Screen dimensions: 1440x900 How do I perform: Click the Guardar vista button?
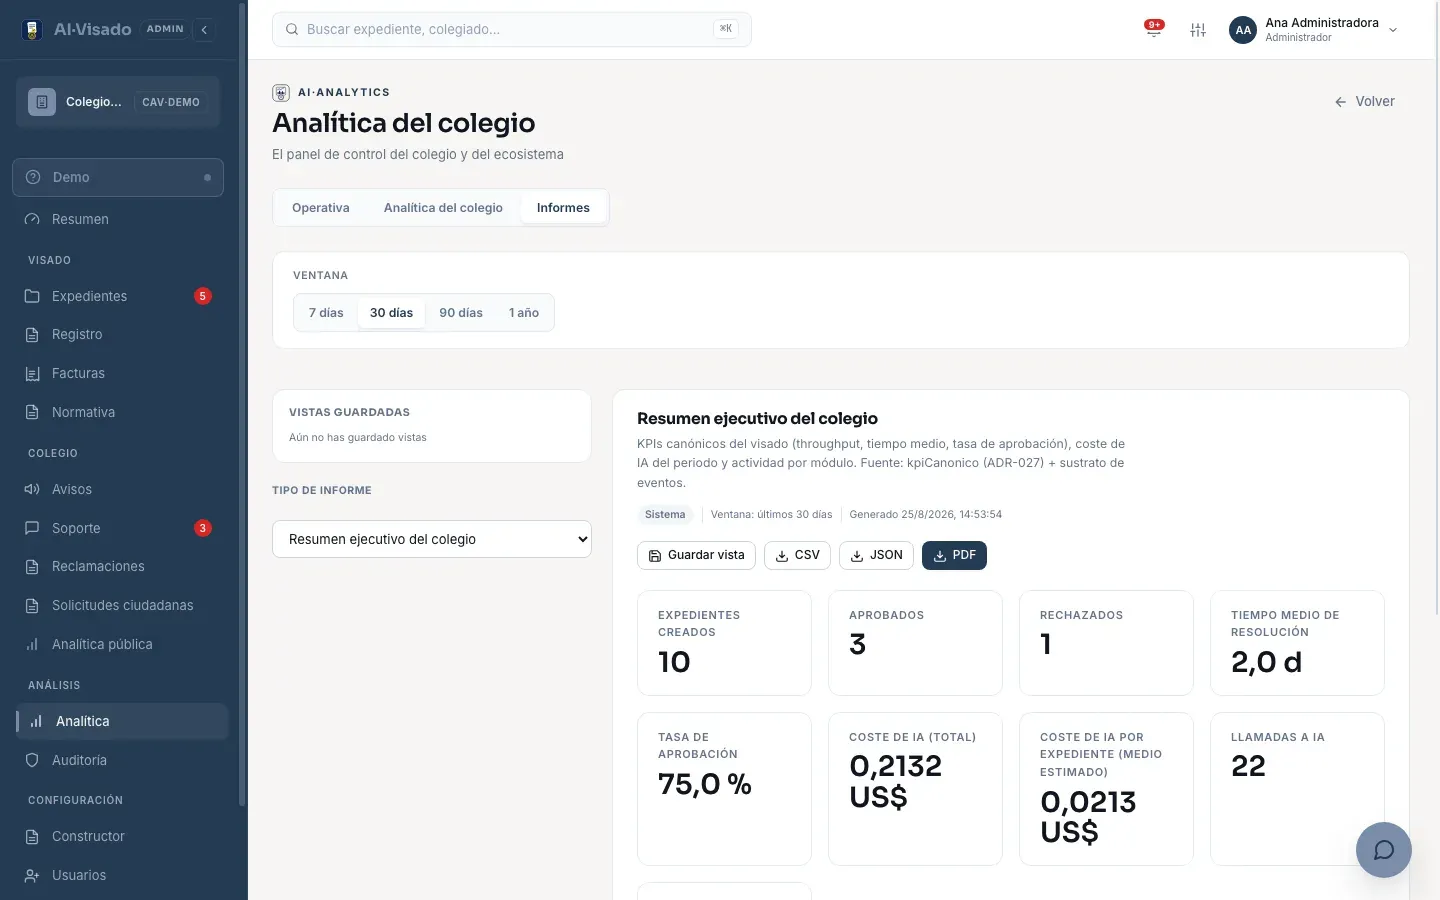point(696,555)
